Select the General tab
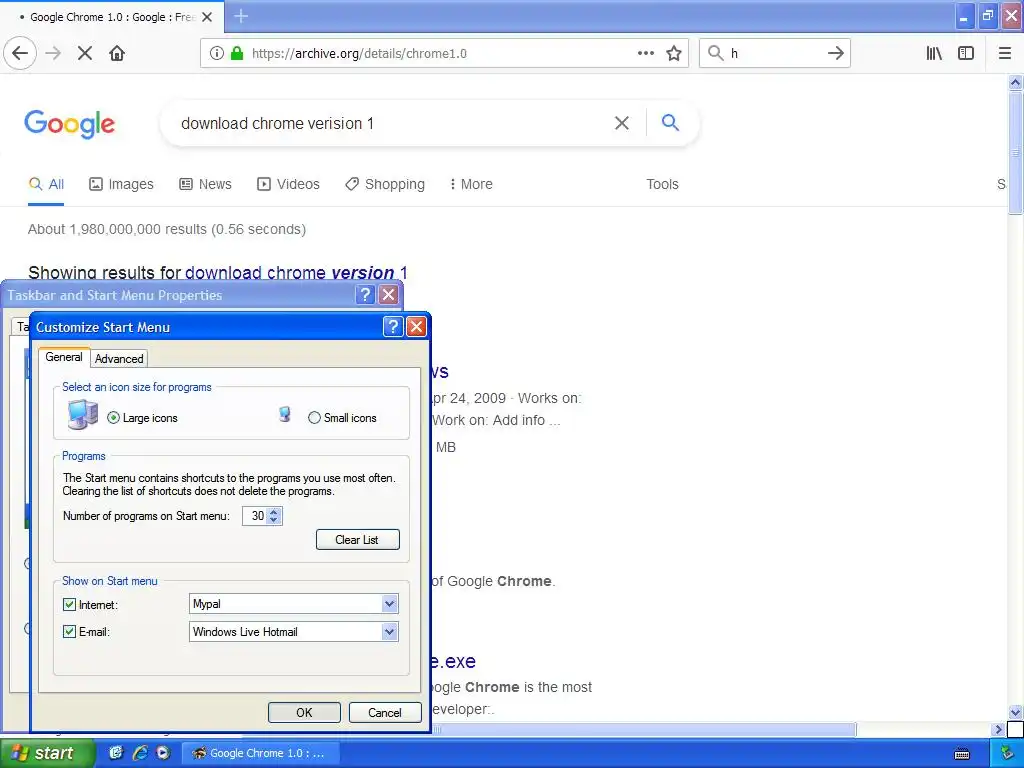 (64, 357)
